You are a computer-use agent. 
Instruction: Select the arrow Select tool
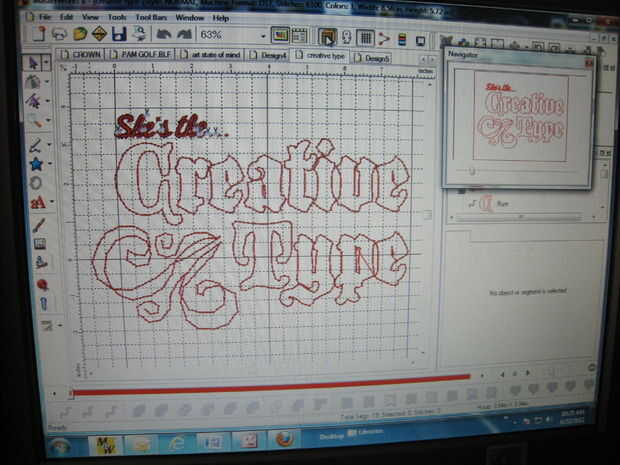click(x=33, y=63)
